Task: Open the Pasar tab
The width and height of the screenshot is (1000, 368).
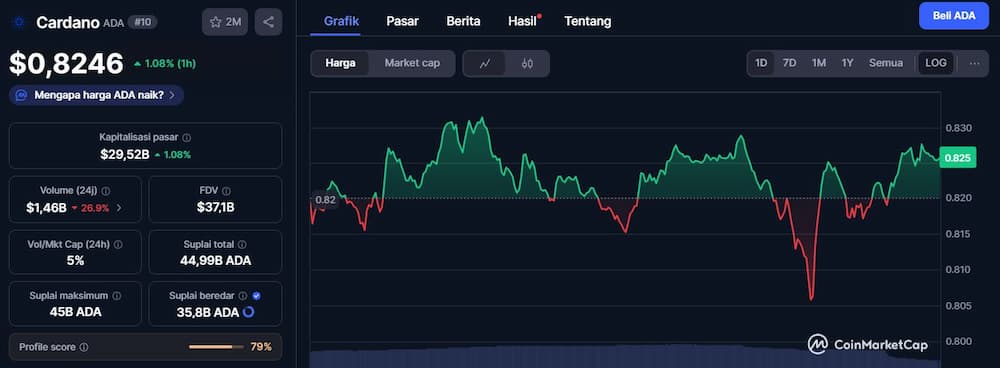Action: coord(402,21)
